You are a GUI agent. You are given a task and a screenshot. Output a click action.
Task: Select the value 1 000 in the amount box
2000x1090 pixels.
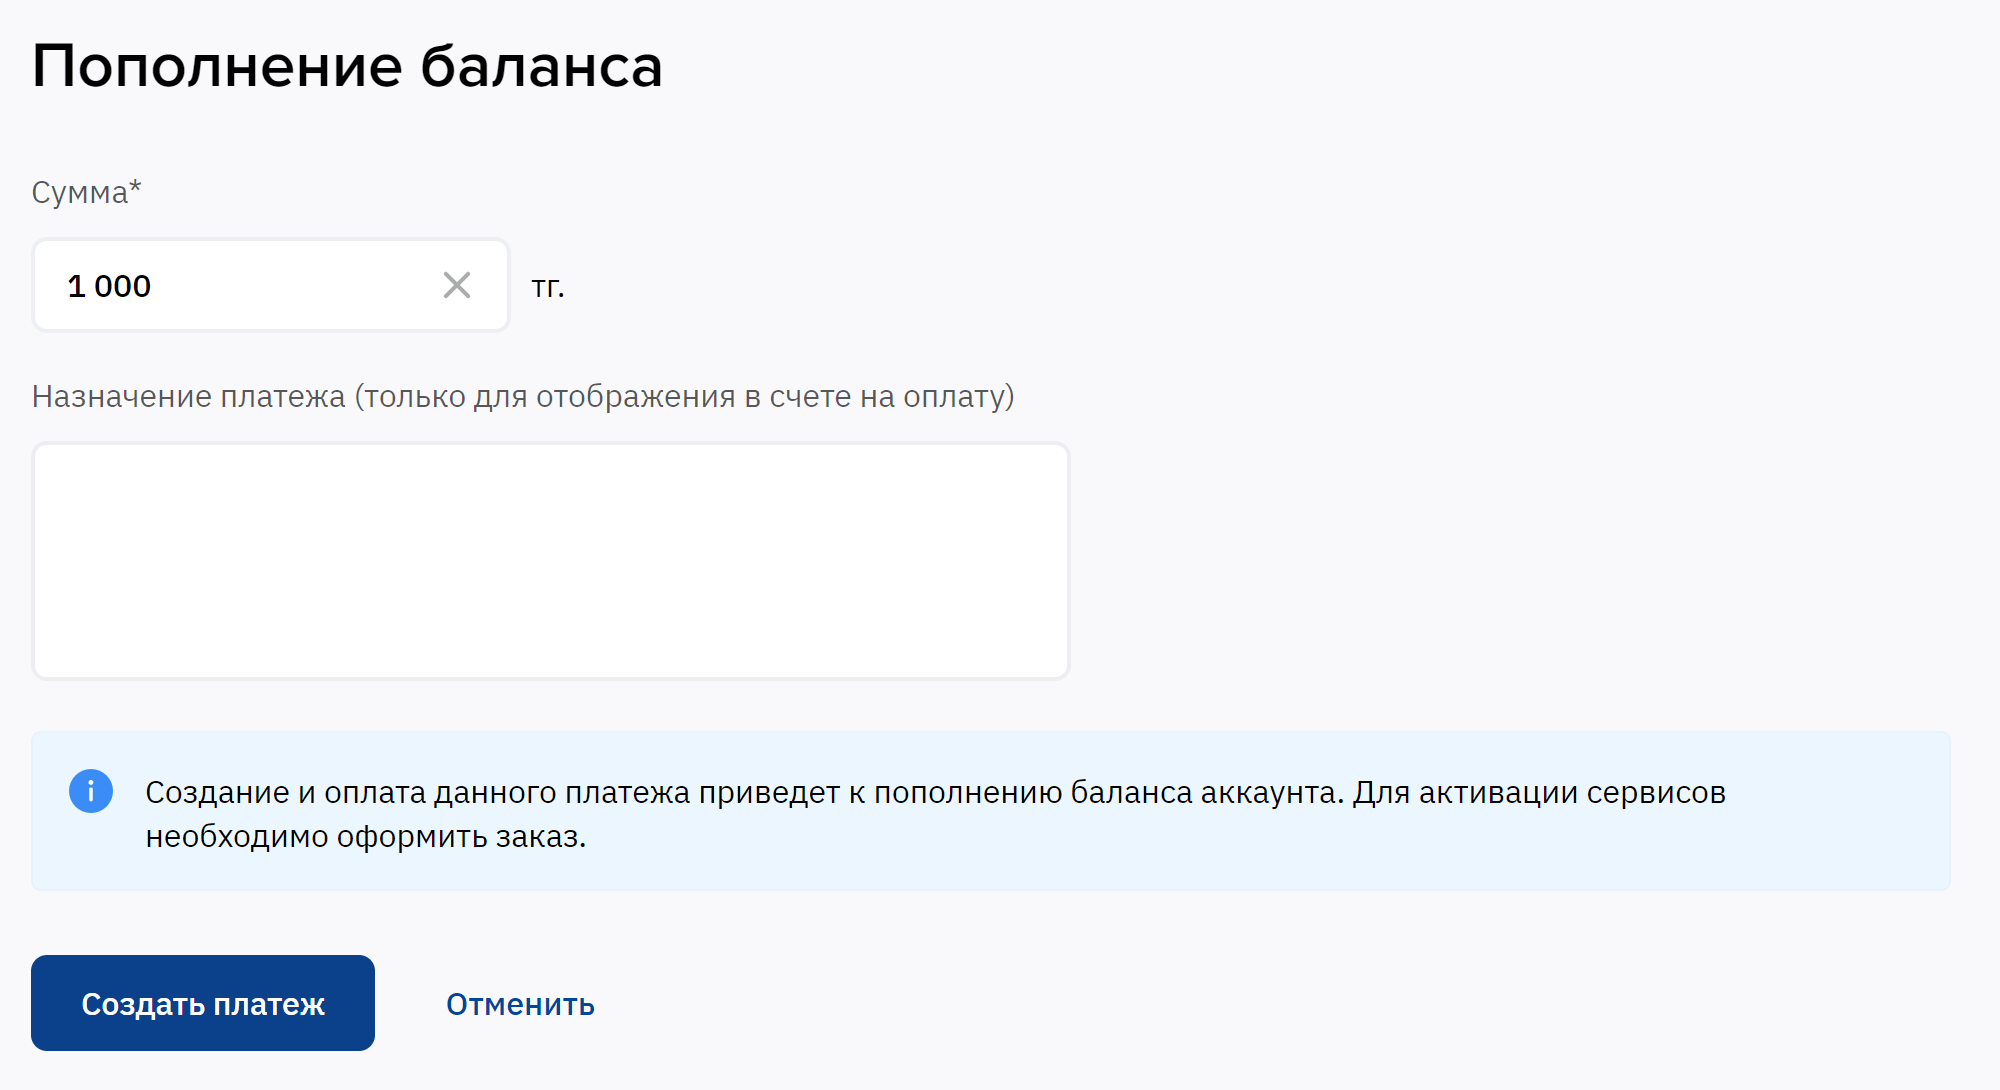110,285
